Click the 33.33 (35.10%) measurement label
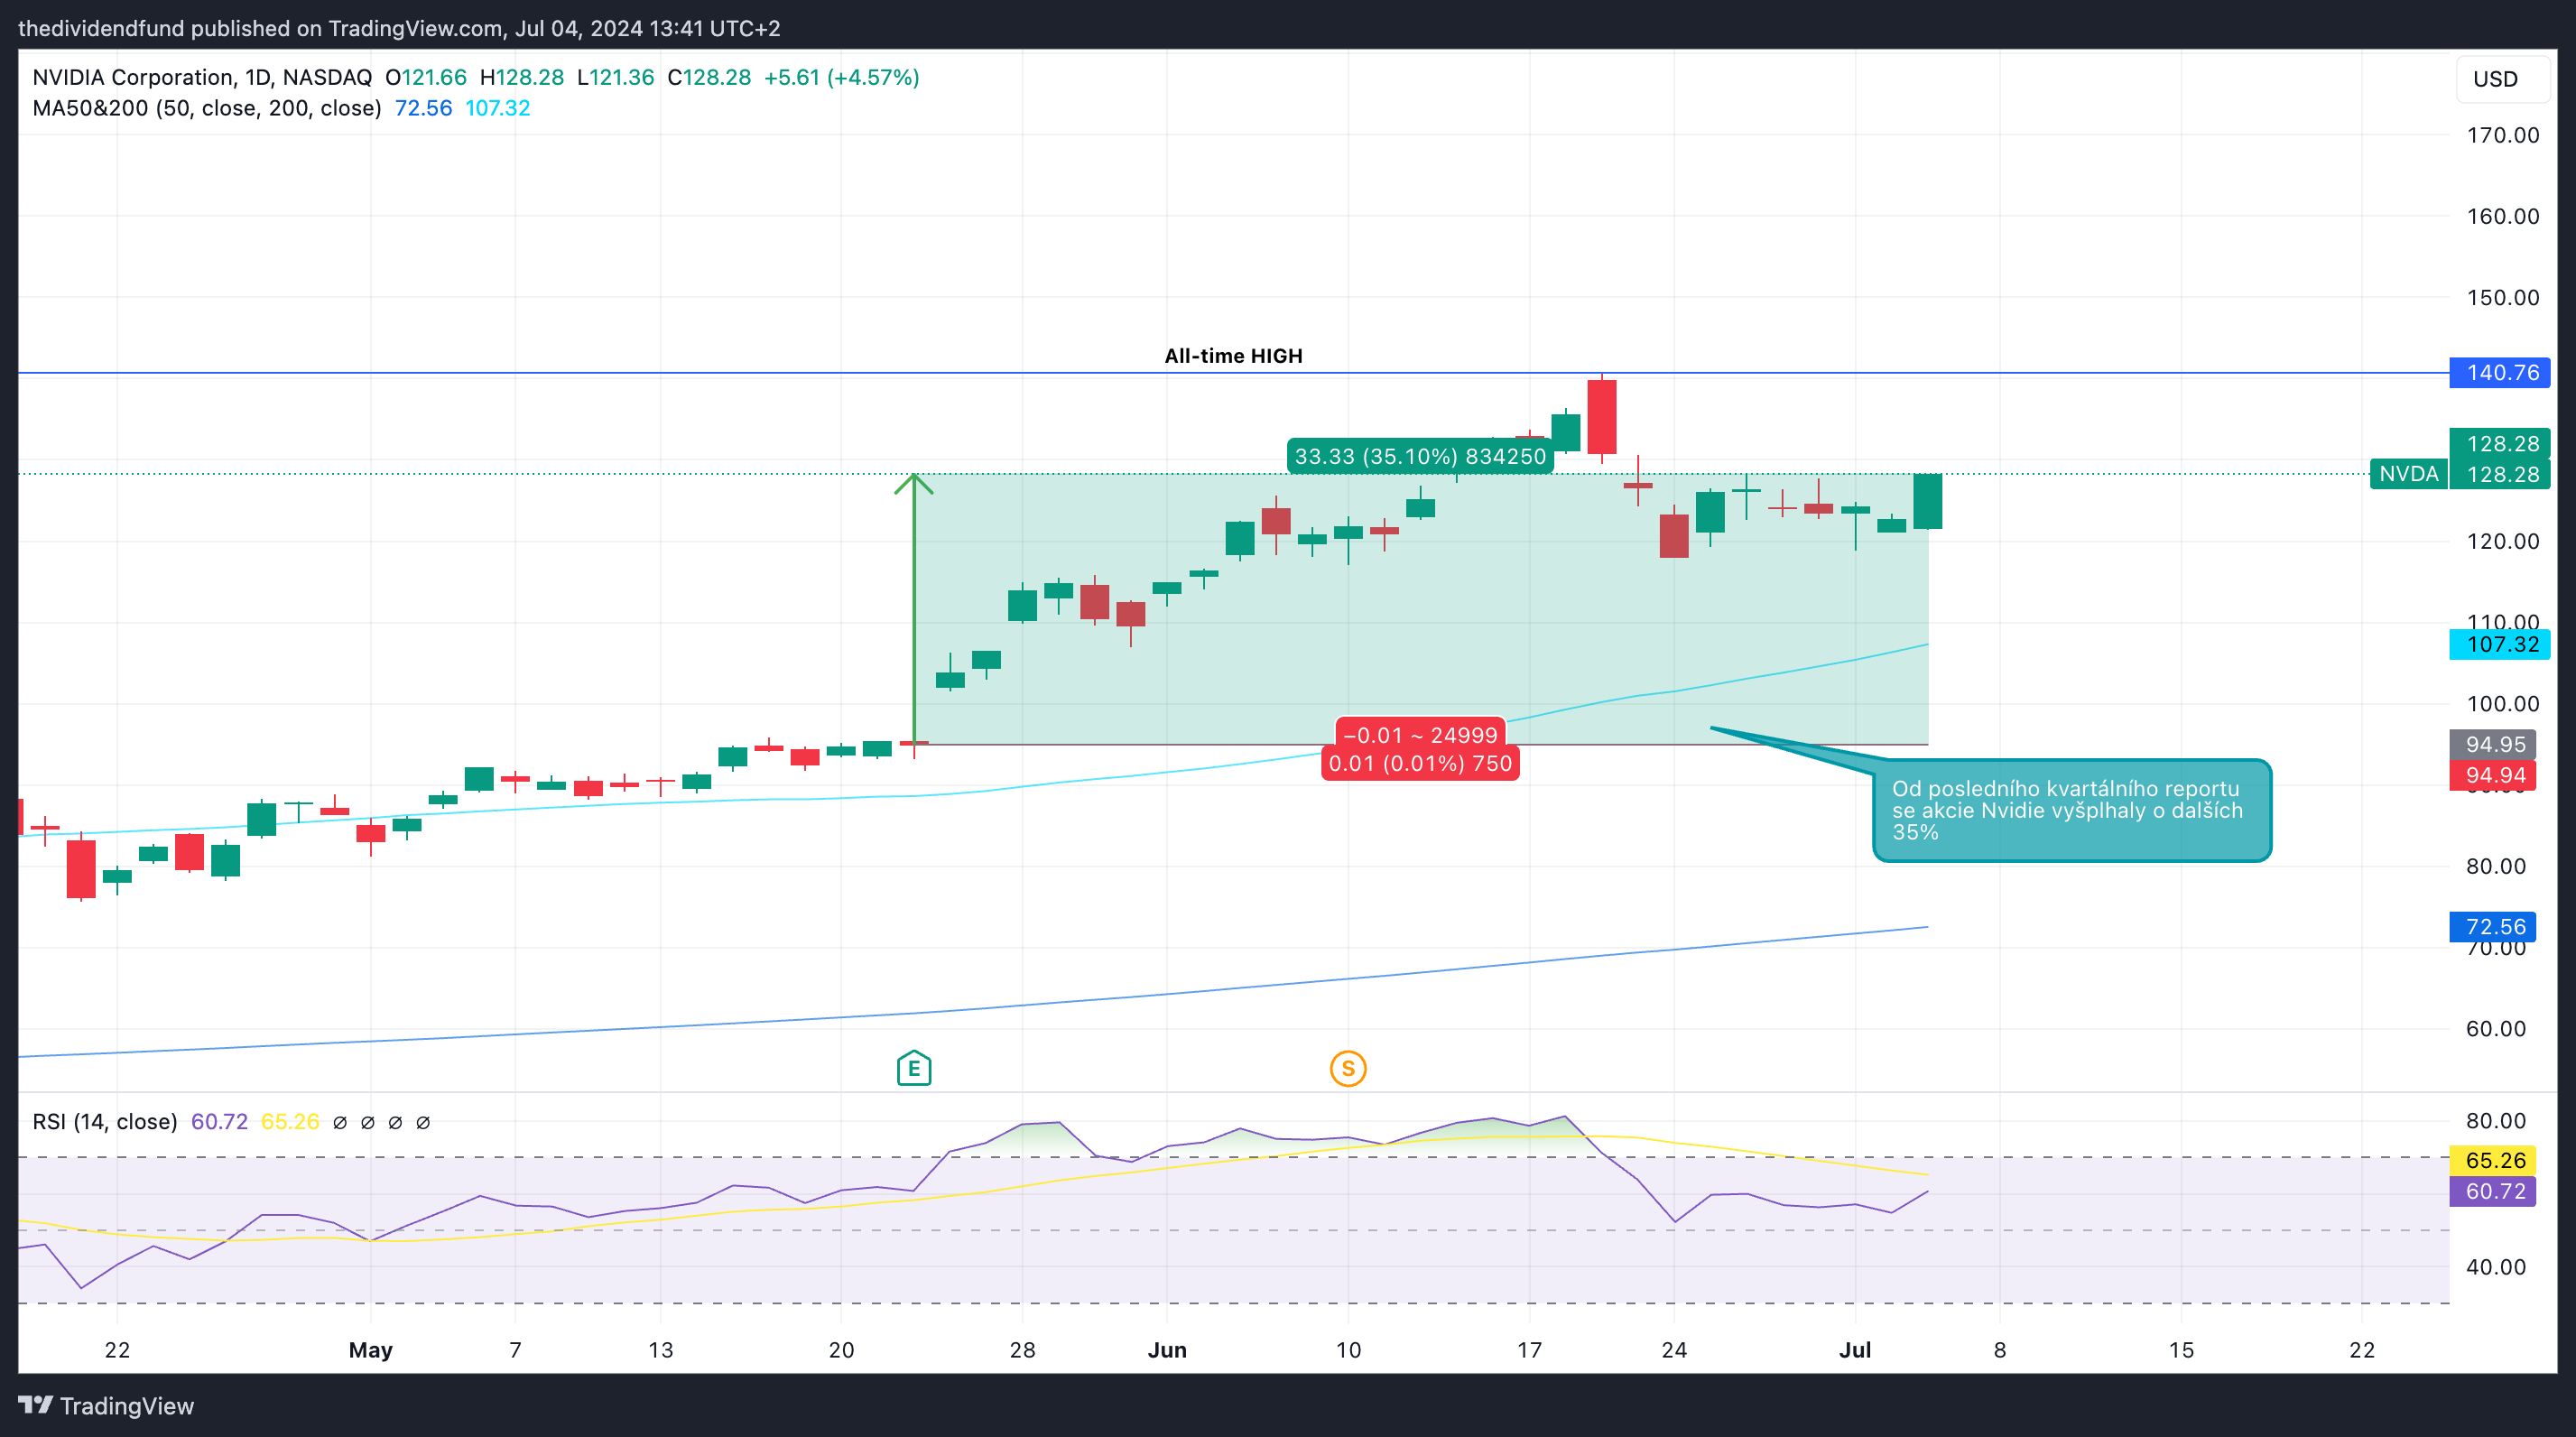Viewport: 2576px width, 1437px height. (x=1420, y=457)
